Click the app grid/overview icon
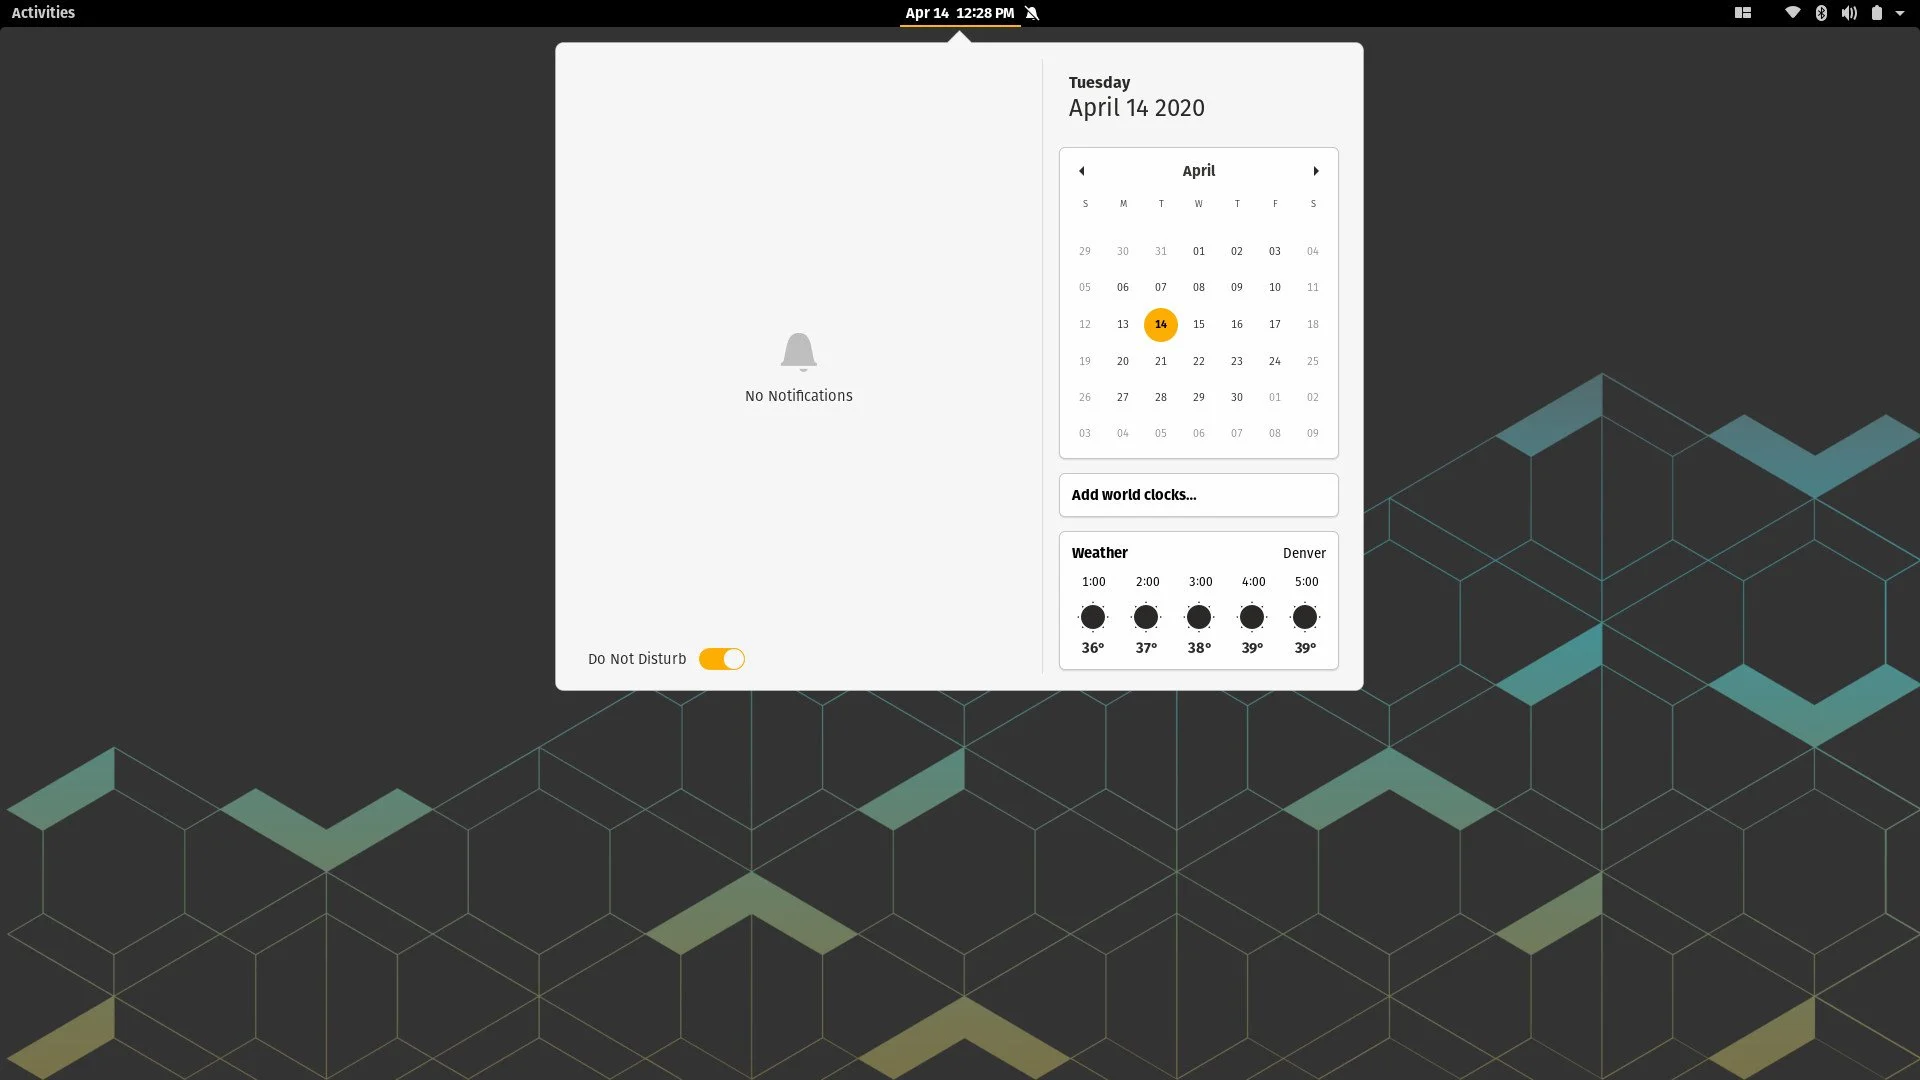The width and height of the screenshot is (1920, 1080). click(1743, 13)
